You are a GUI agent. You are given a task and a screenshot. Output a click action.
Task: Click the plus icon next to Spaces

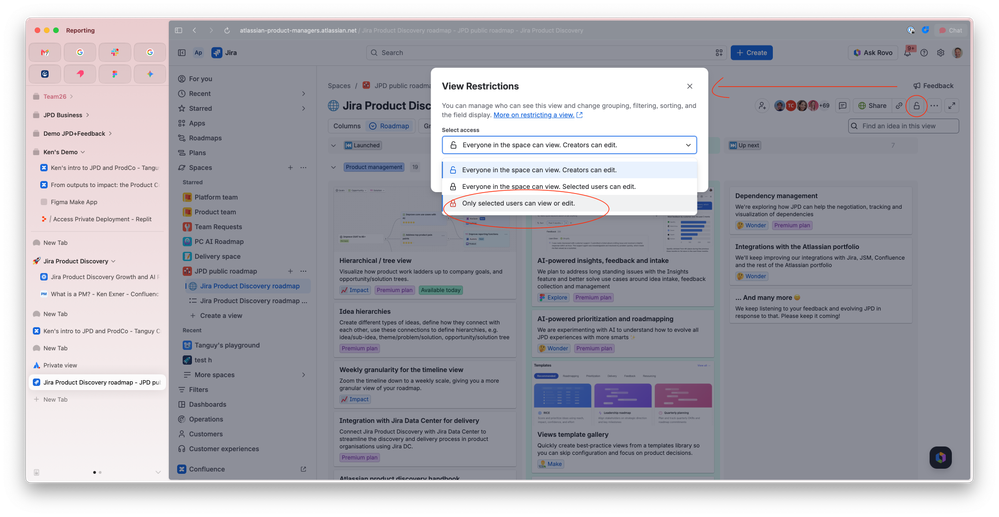coord(290,168)
